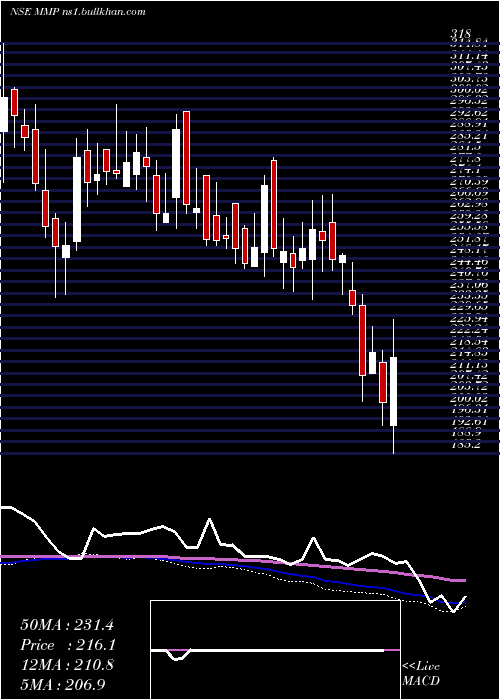Click the 318 price axis label
The image size is (500, 700).
[x=461, y=33]
